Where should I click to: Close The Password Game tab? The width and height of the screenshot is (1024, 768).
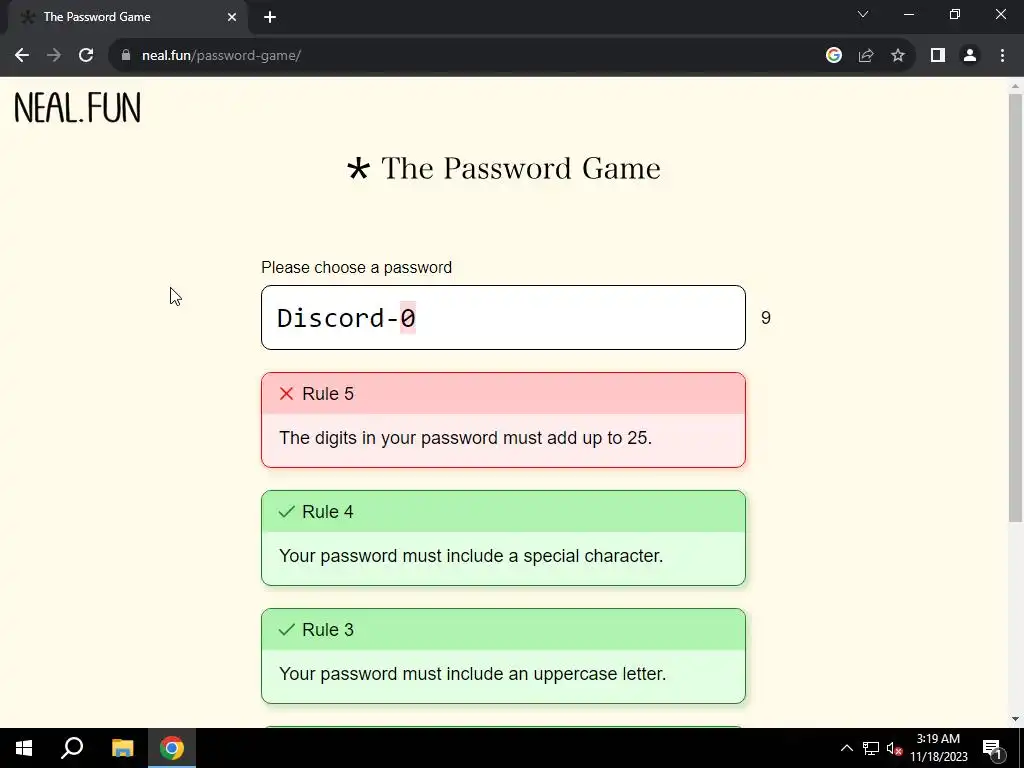coord(232,17)
